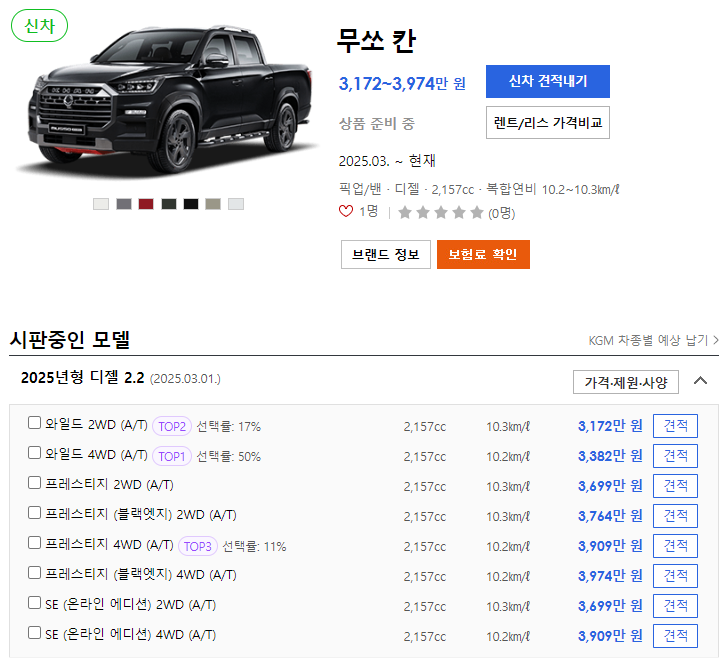
Task: Click 견적 for 프레스티지 (블랙엣지) 4WD row
Action: coord(675,576)
